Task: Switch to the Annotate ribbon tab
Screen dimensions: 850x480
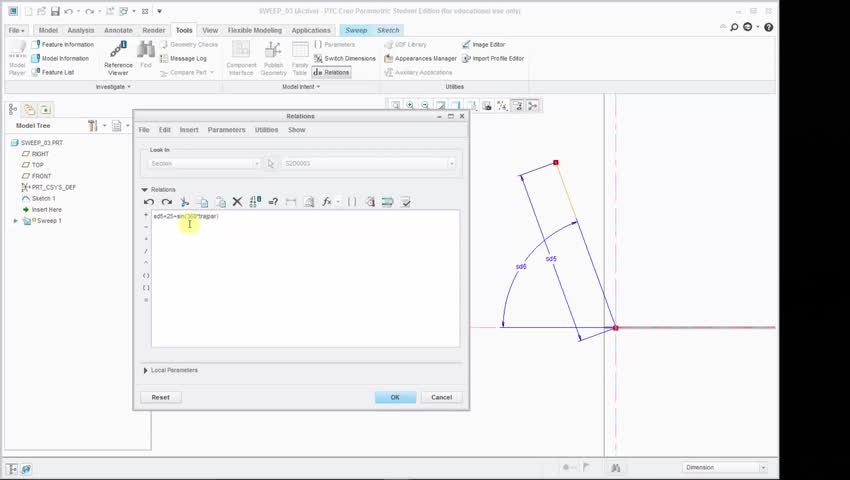Action: click(118, 30)
